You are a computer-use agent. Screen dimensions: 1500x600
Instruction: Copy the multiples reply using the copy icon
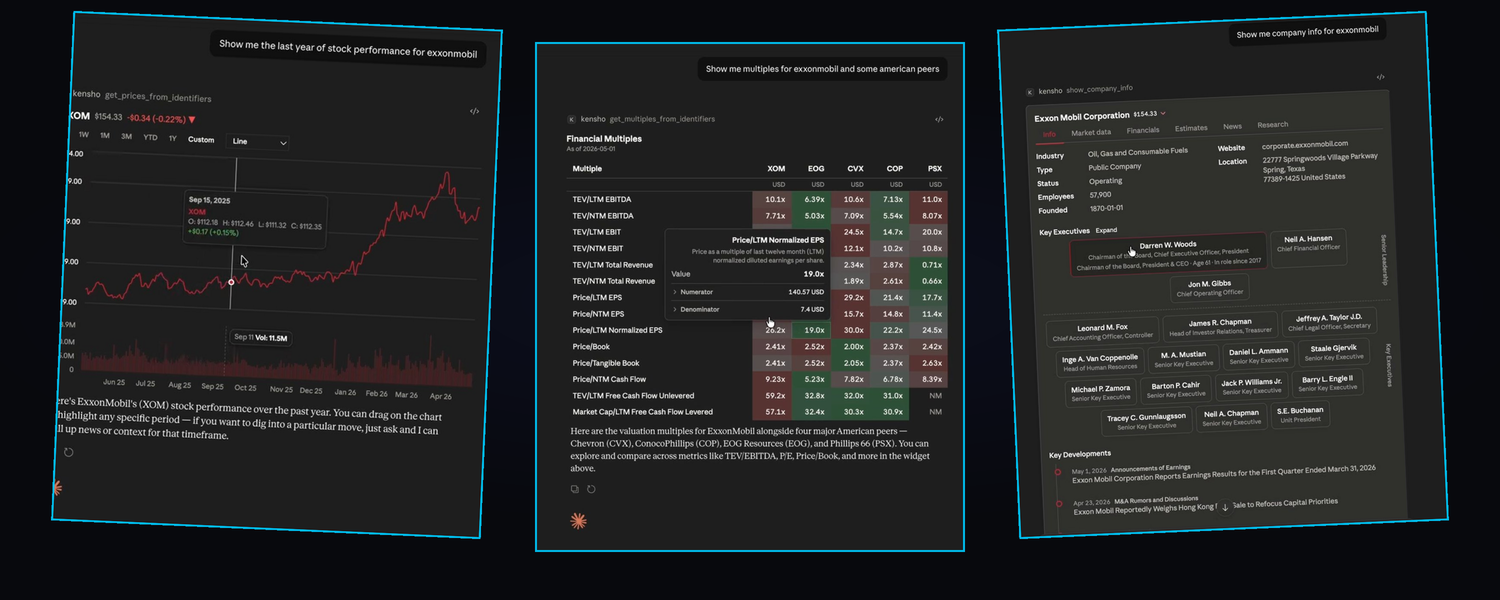pyautogui.click(x=574, y=489)
